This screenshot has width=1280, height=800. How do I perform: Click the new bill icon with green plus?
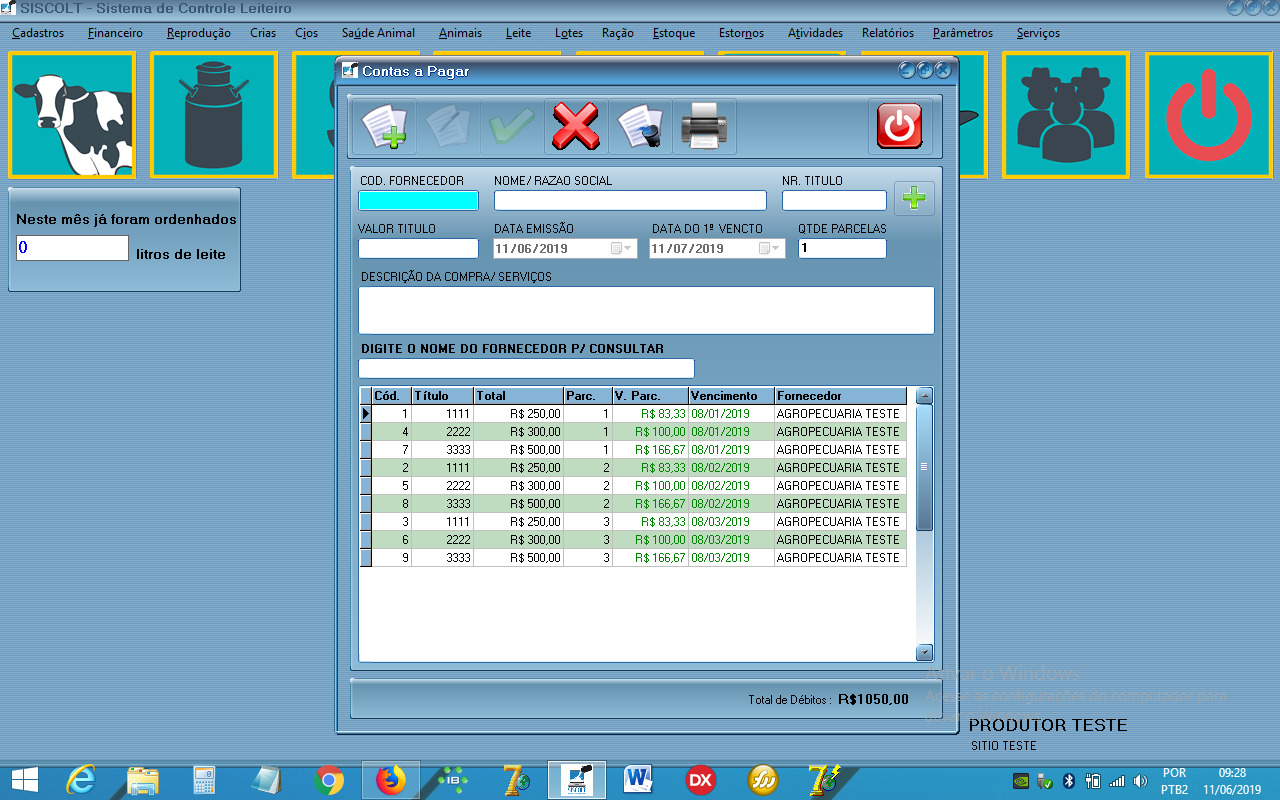384,127
